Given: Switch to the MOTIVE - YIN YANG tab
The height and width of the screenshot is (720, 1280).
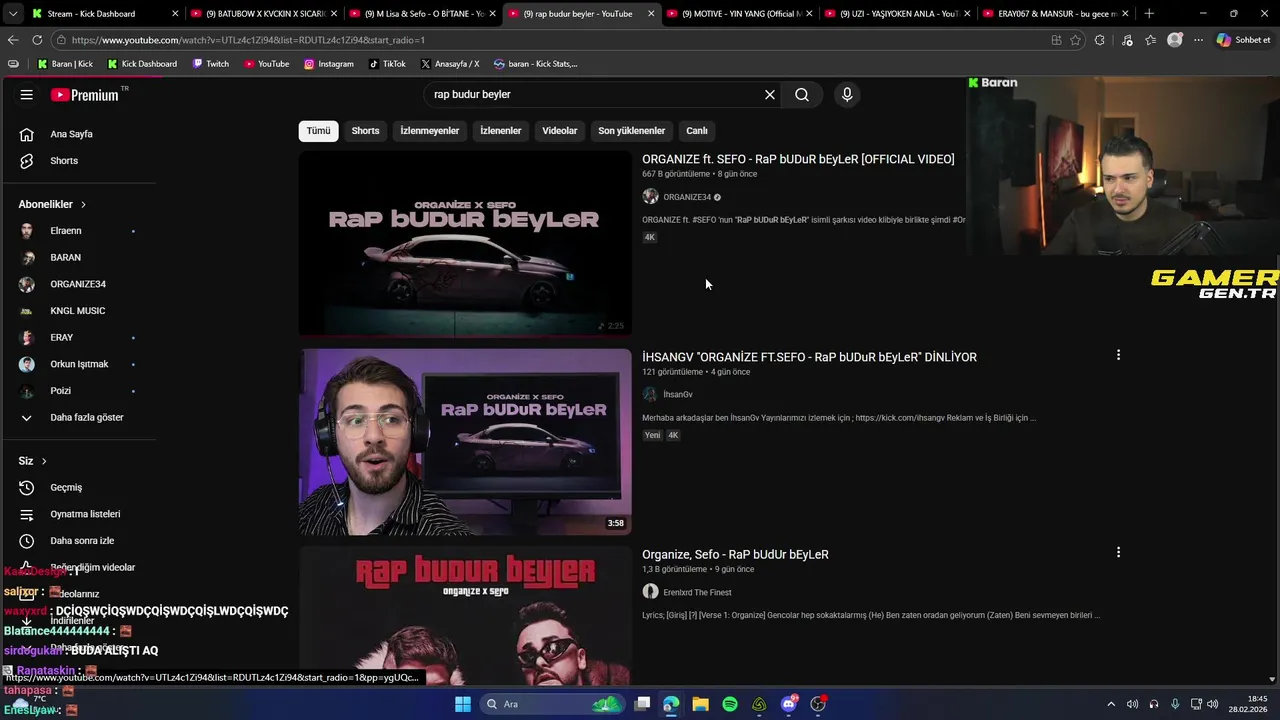Looking at the screenshot, I should (740, 14).
